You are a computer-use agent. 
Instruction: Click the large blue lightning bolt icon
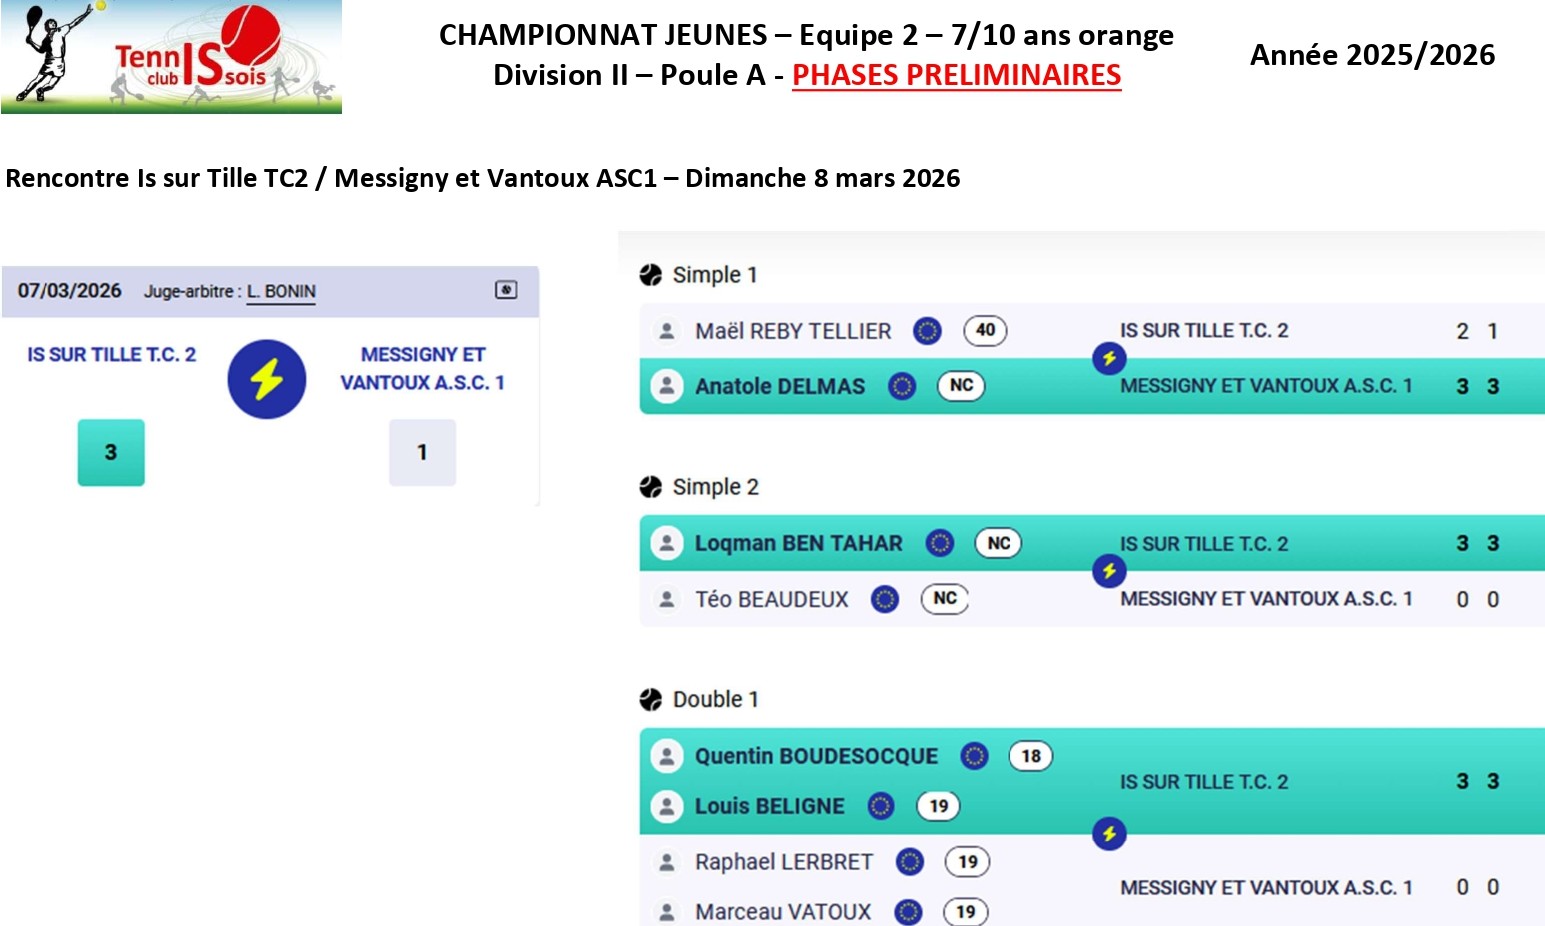266,379
